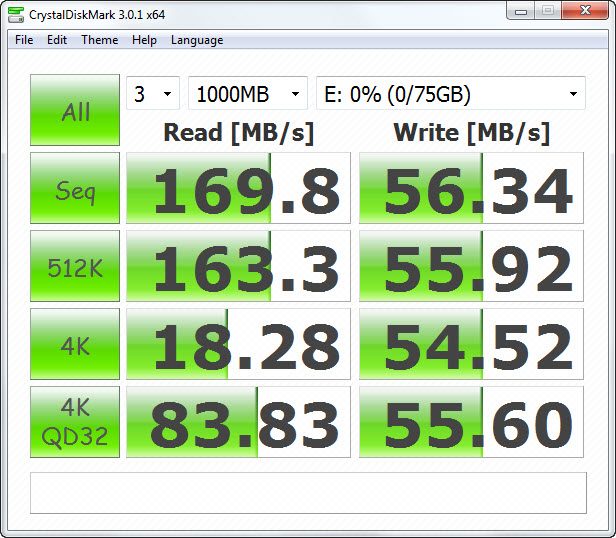Screen dimensions: 616x538
Task: Click the Seq read result 169.8
Action: pos(238,188)
